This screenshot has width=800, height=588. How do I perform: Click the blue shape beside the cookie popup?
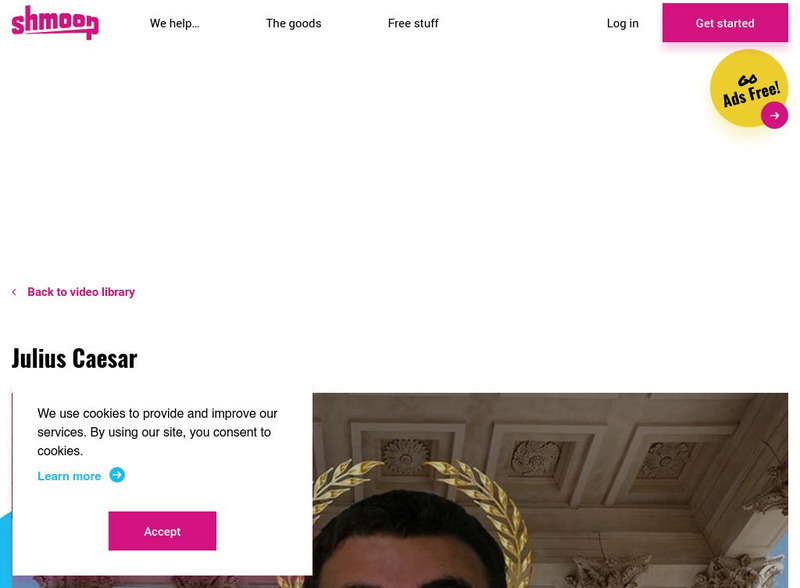(x=6, y=550)
